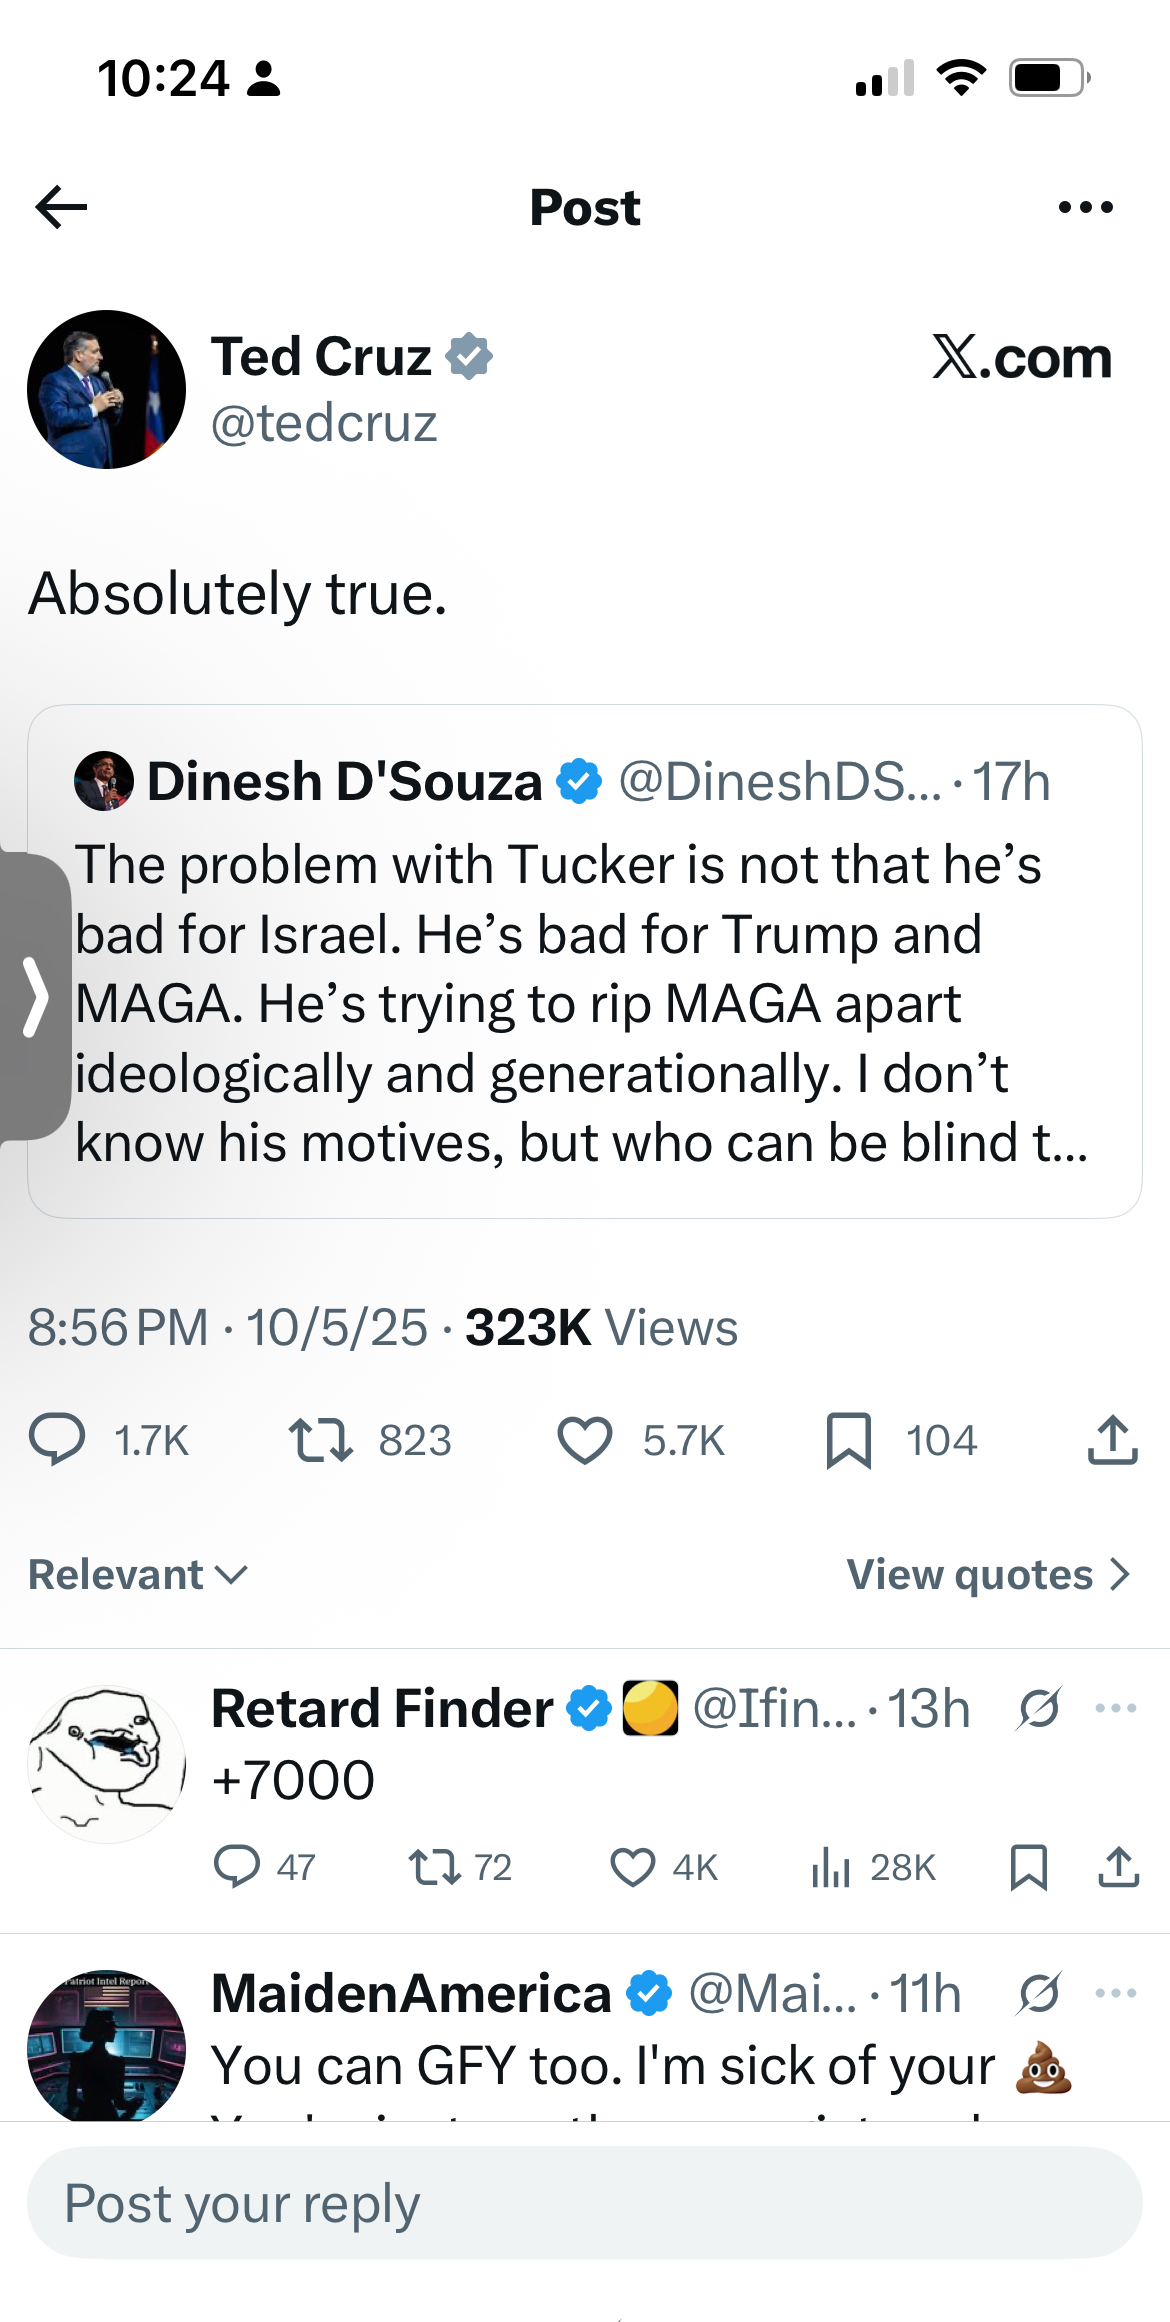This screenshot has height=2322, width=1170.
Task: Tap the reply bubble on Ted Cruz's post
Action: tap(58, 1440)
